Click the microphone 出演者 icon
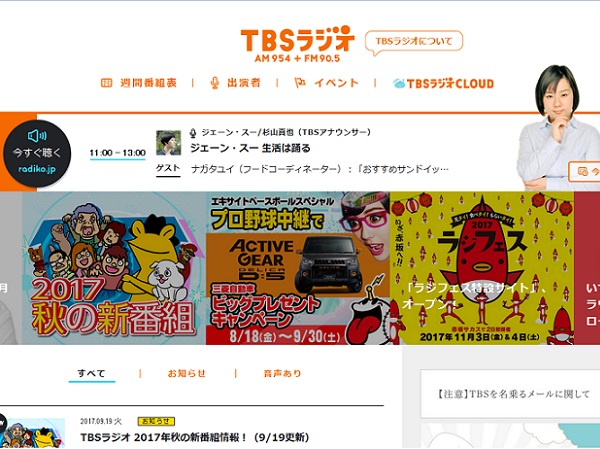 215,83
